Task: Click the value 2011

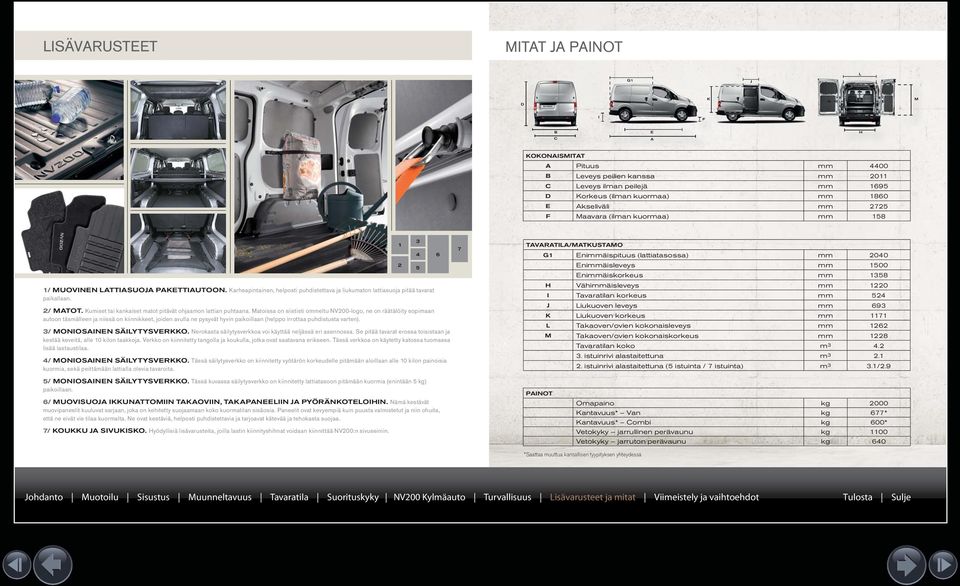Action: coord(879,176)
